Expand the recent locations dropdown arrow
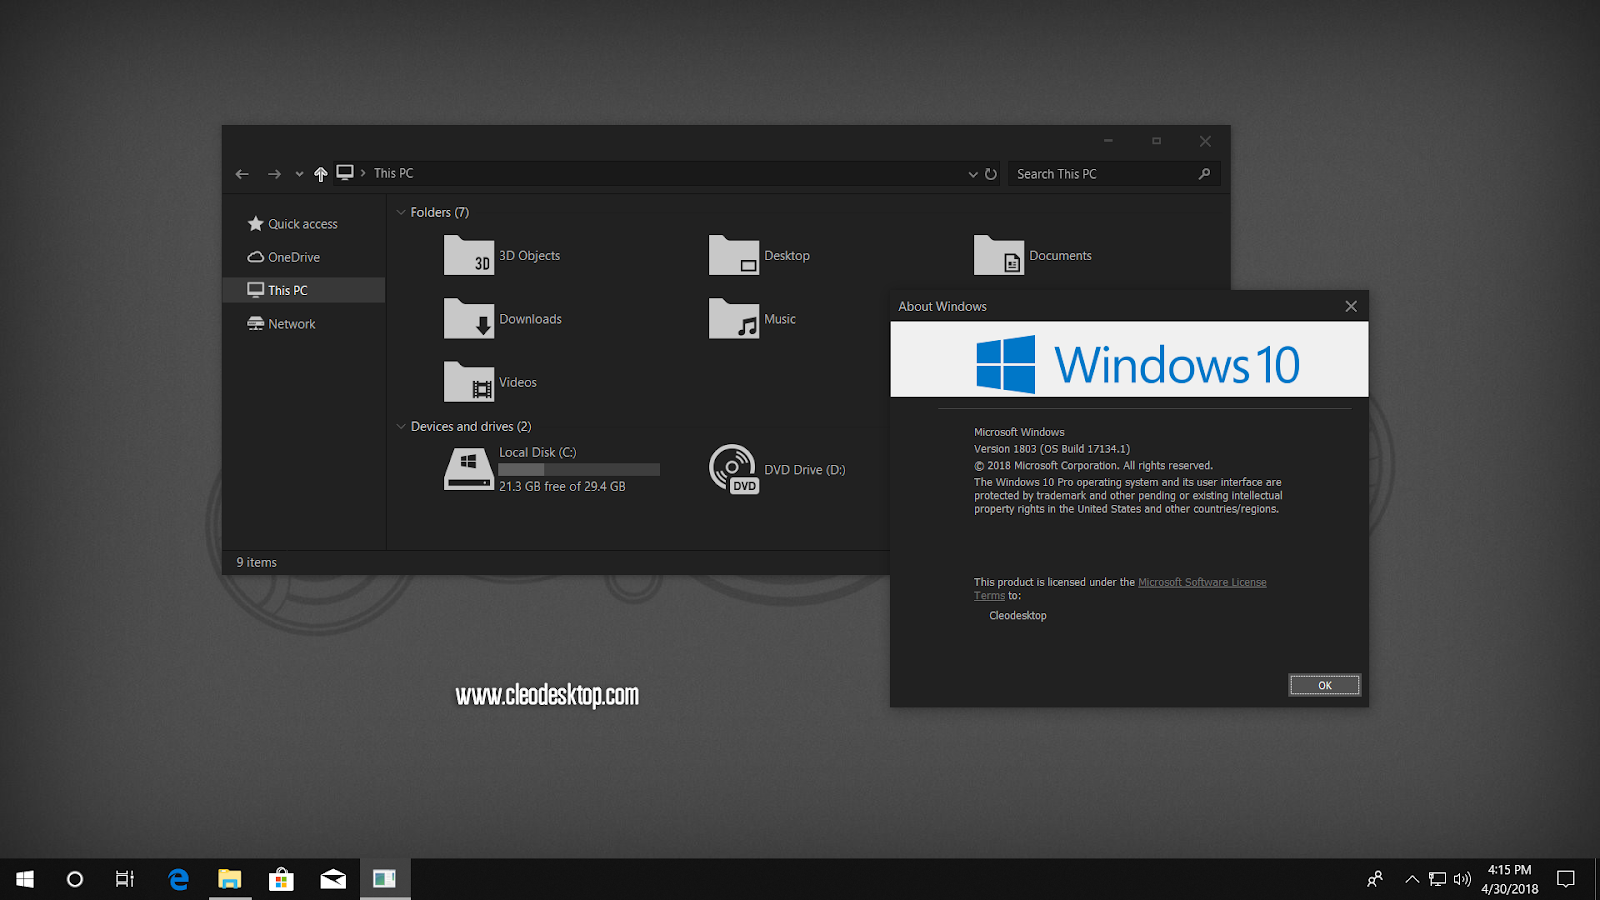This screenshot has width=1600, height=900. (x=299, y=174)
